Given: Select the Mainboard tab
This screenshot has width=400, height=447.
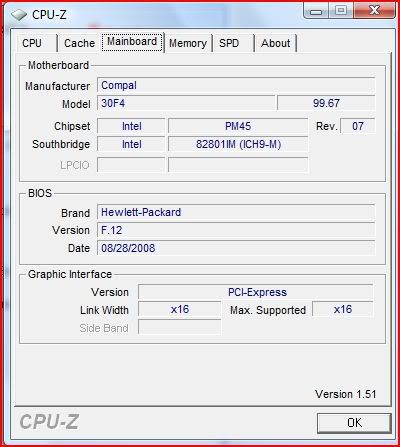Looking at the screenshot, I should (132, 42).
